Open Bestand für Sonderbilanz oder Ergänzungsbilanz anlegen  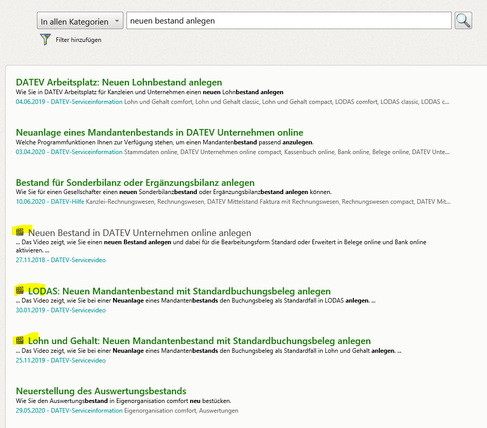(x=135, y=182)
